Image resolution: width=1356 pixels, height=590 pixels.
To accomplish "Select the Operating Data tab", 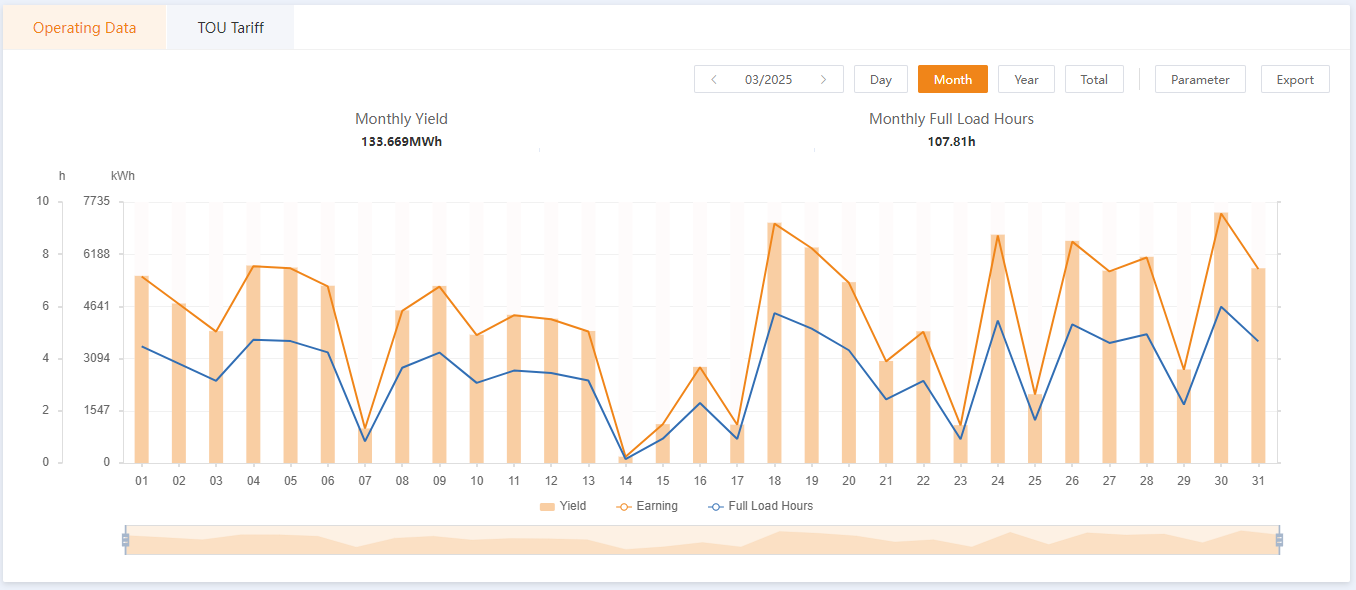I will 84,28.
